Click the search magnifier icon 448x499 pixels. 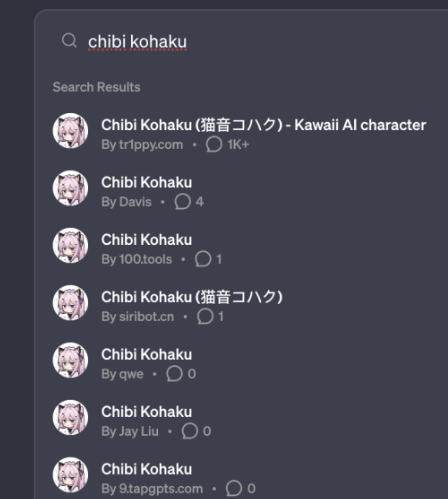pyautogui.click(x=69, y=41)
